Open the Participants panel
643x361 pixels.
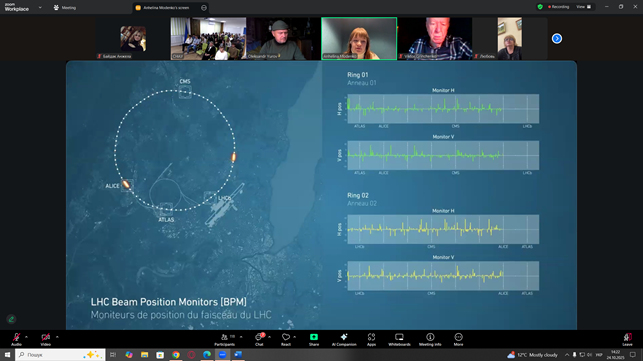click(225, 339)
